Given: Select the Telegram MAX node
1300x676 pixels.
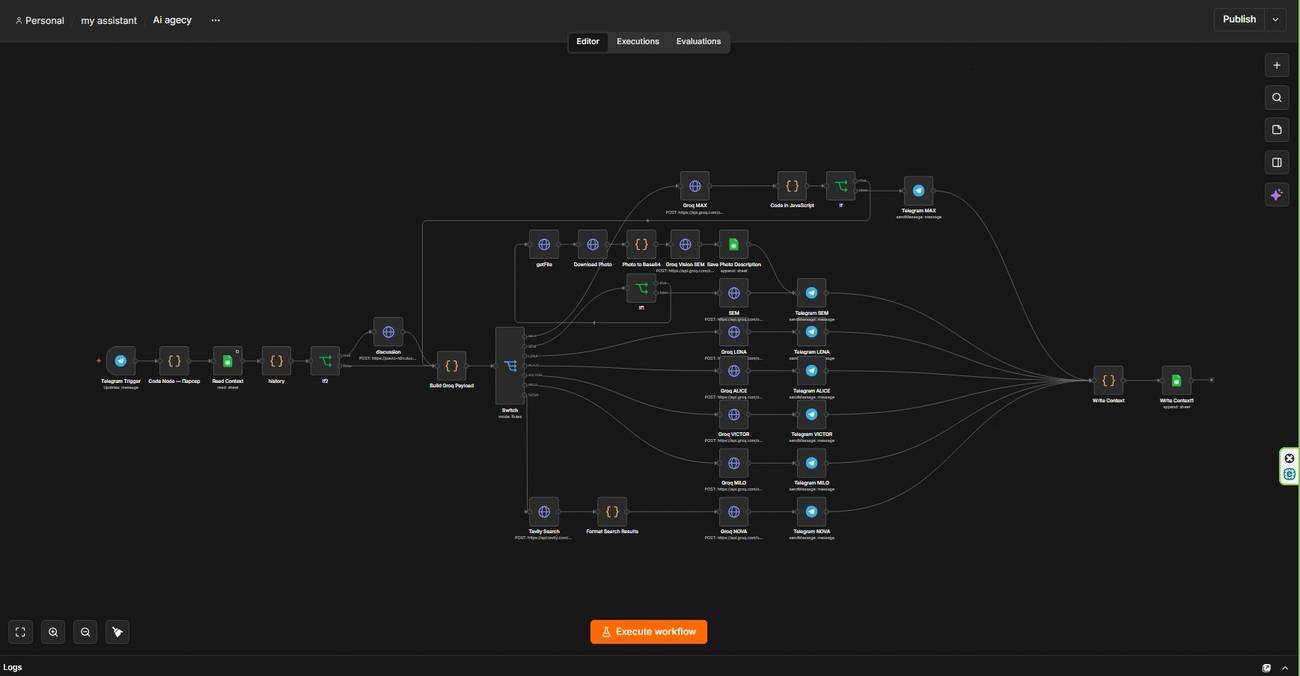Looking at the screenshot, I should click(x=918, y=191).
